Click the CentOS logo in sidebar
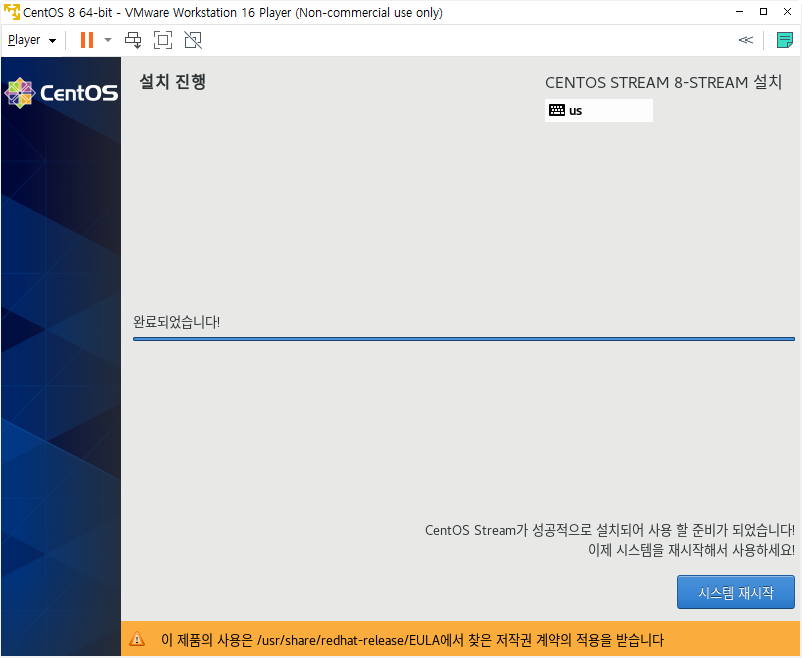Viewport: 802px width, 658px height. [61, 93]
